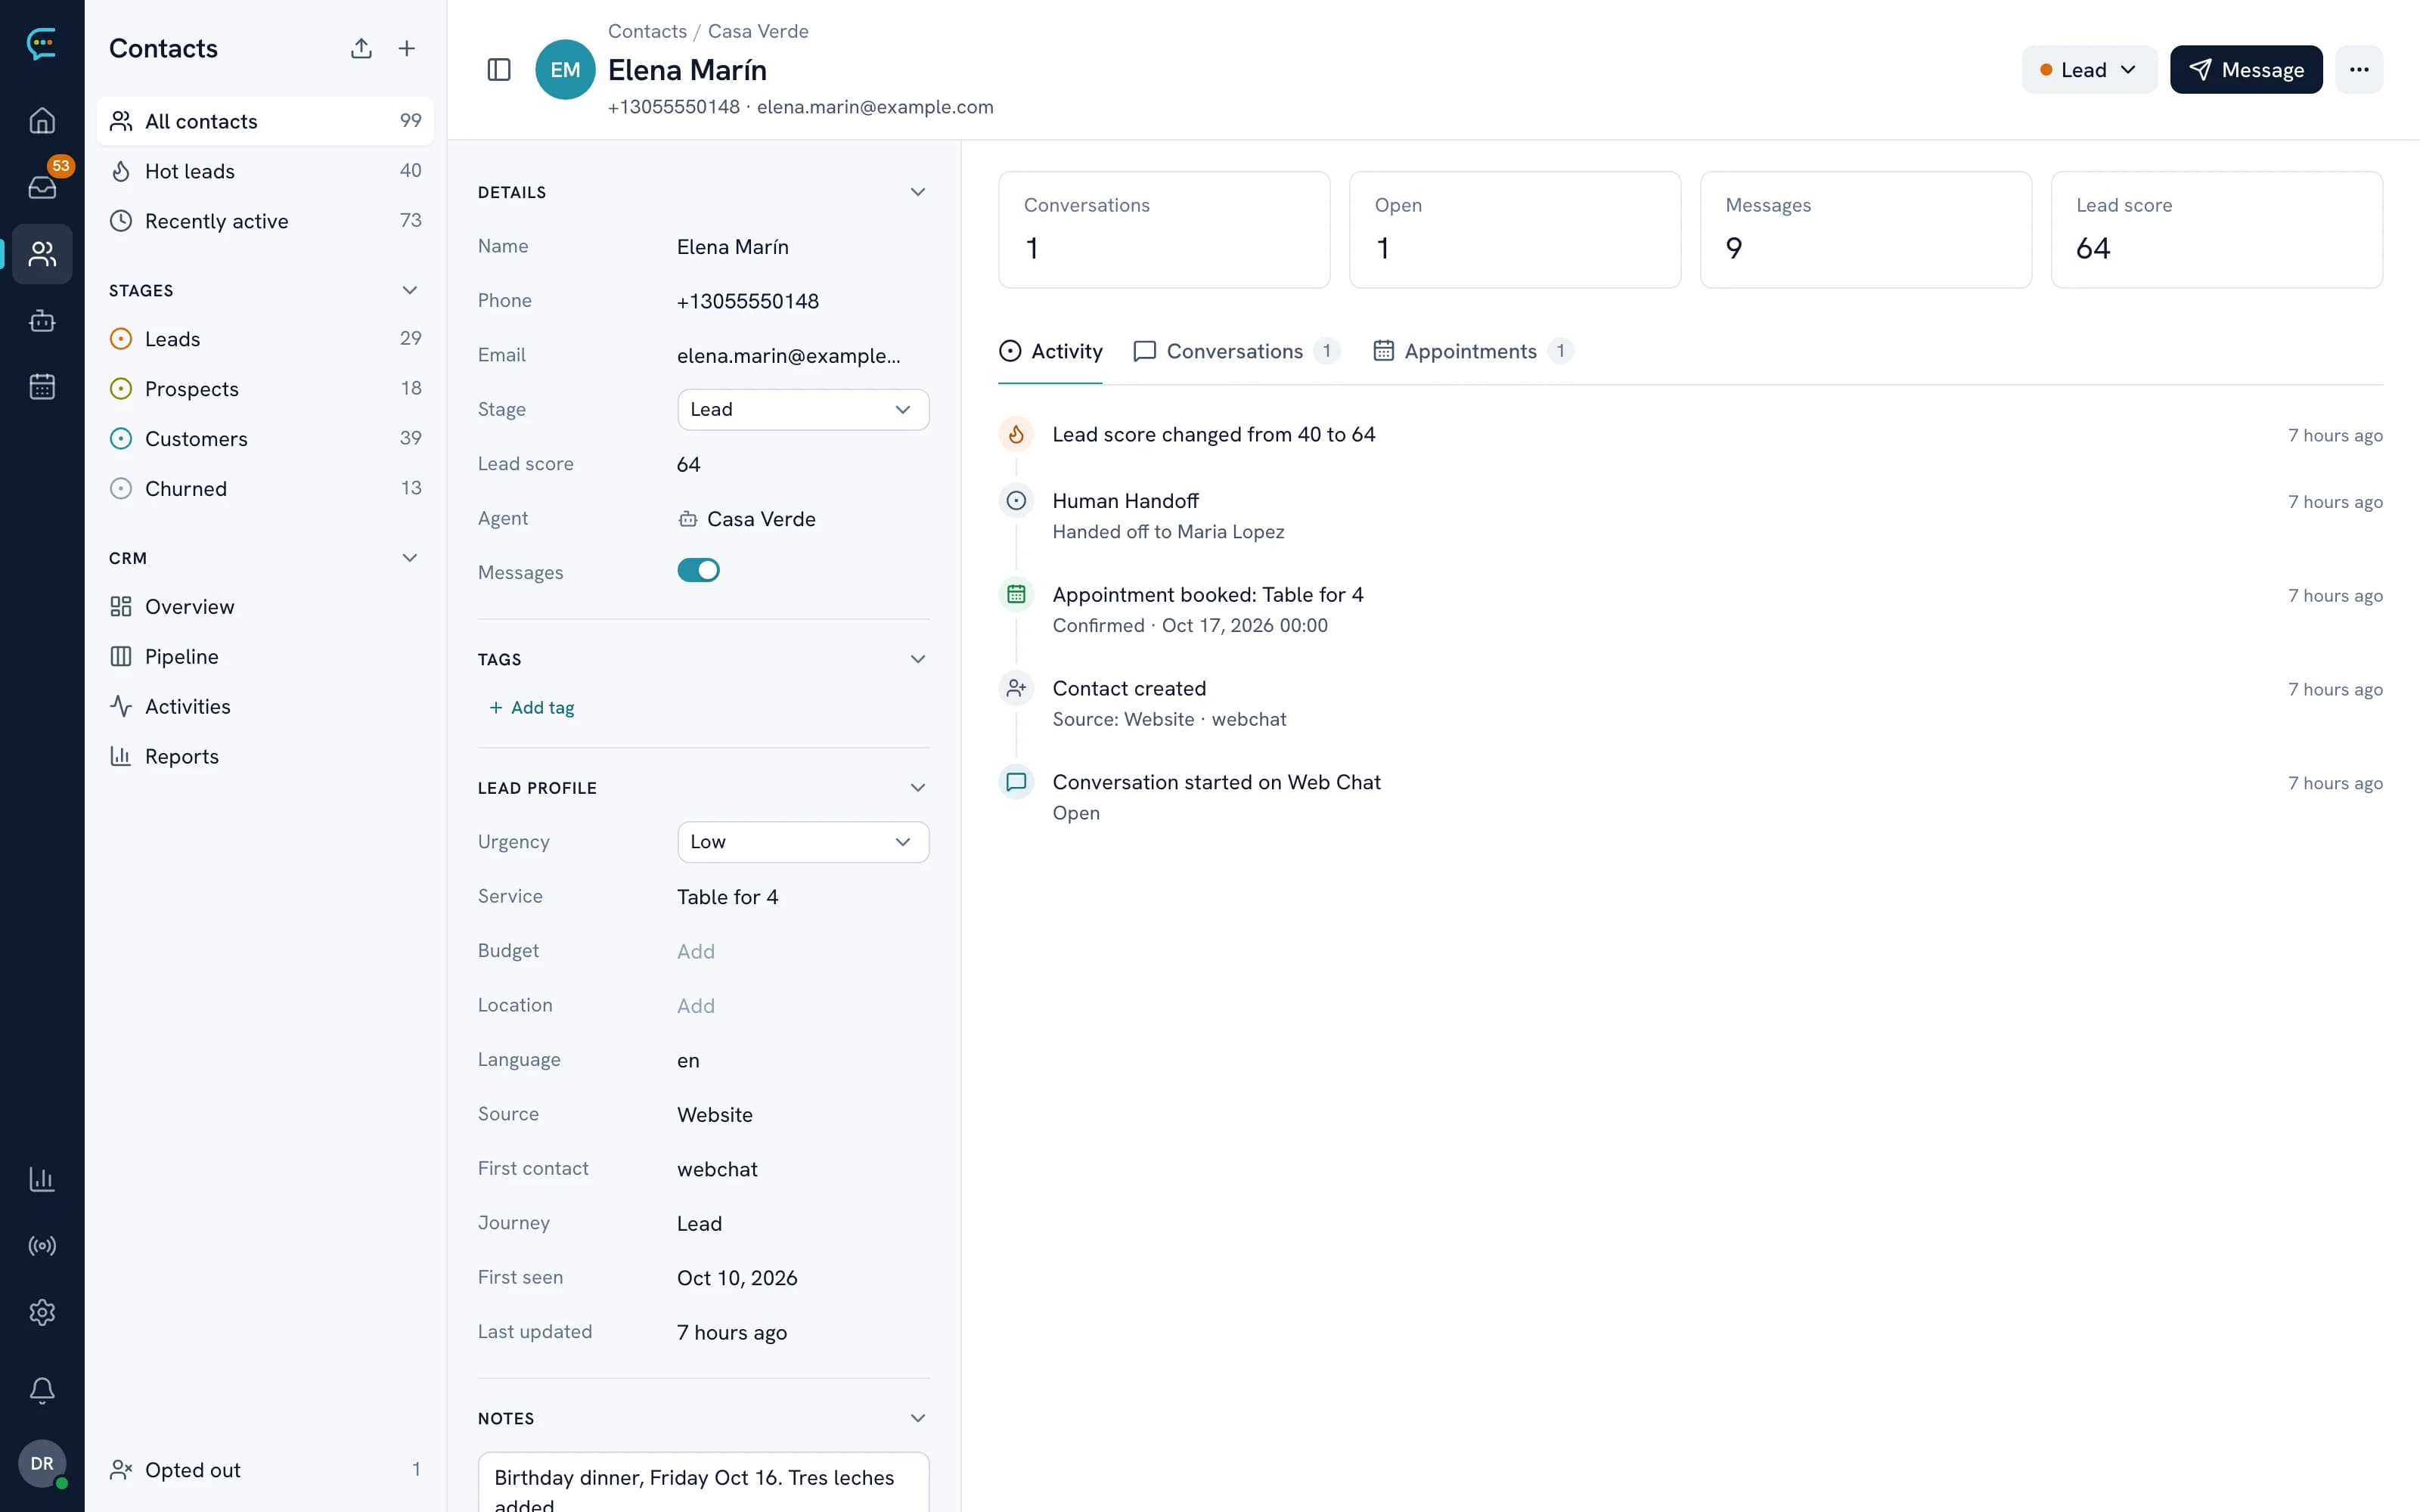Viewport: 2420px width, 1512px height.
Task: Click the plus icon to add contact
Action: point(407,48)
